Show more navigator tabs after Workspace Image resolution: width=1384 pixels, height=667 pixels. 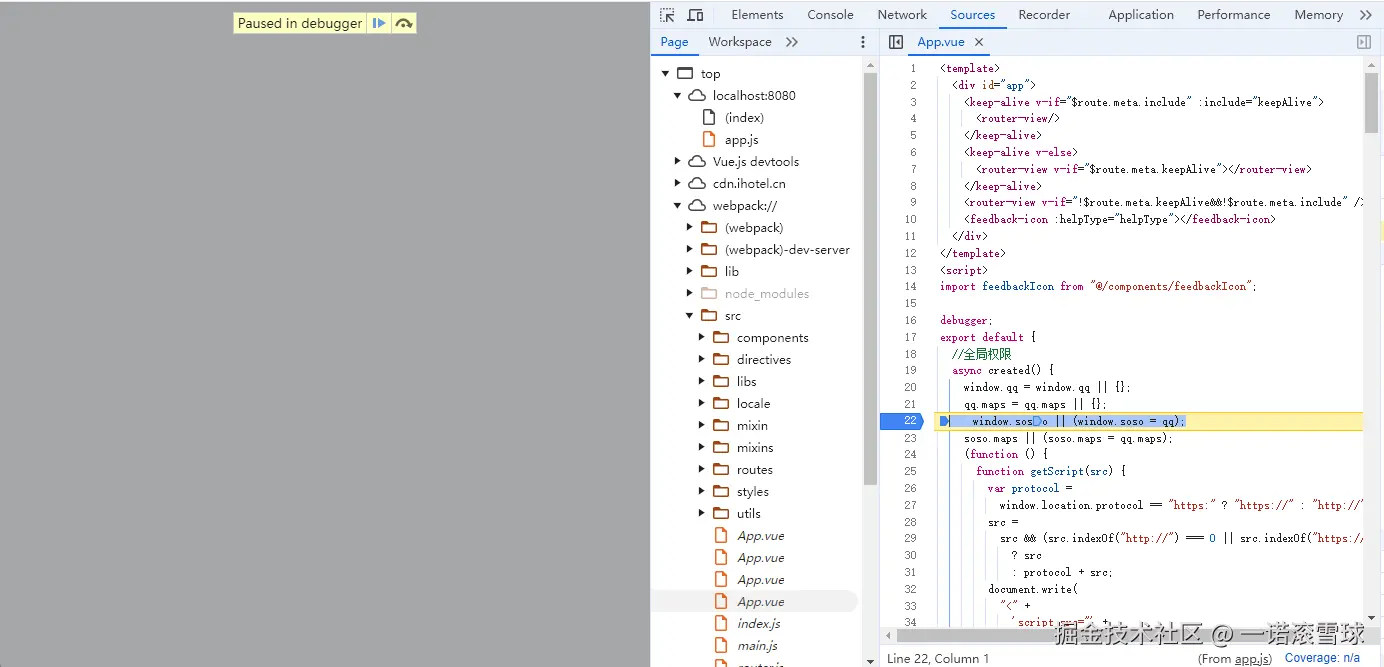tap(792, 42)
